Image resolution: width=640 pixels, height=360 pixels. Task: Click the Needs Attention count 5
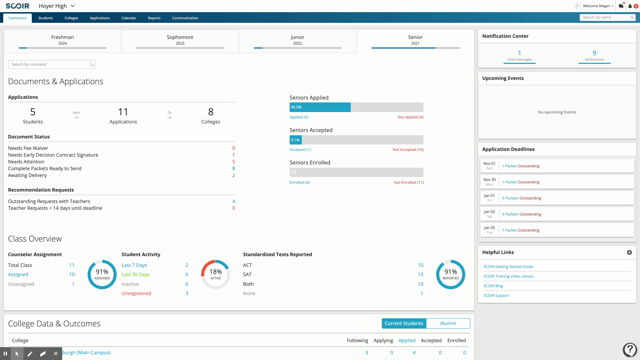[x=233, y=162]
